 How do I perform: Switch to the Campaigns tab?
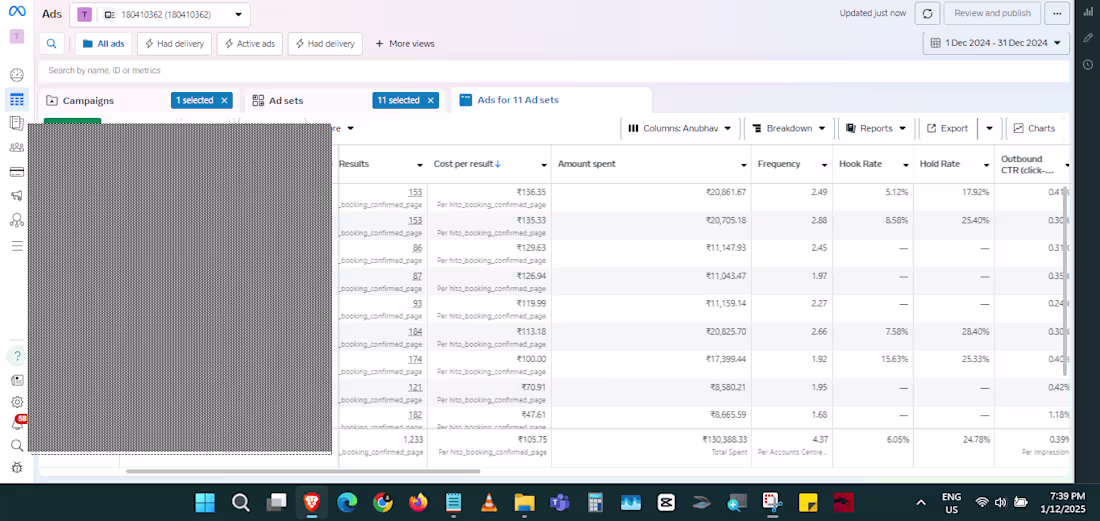coord(88,100)
